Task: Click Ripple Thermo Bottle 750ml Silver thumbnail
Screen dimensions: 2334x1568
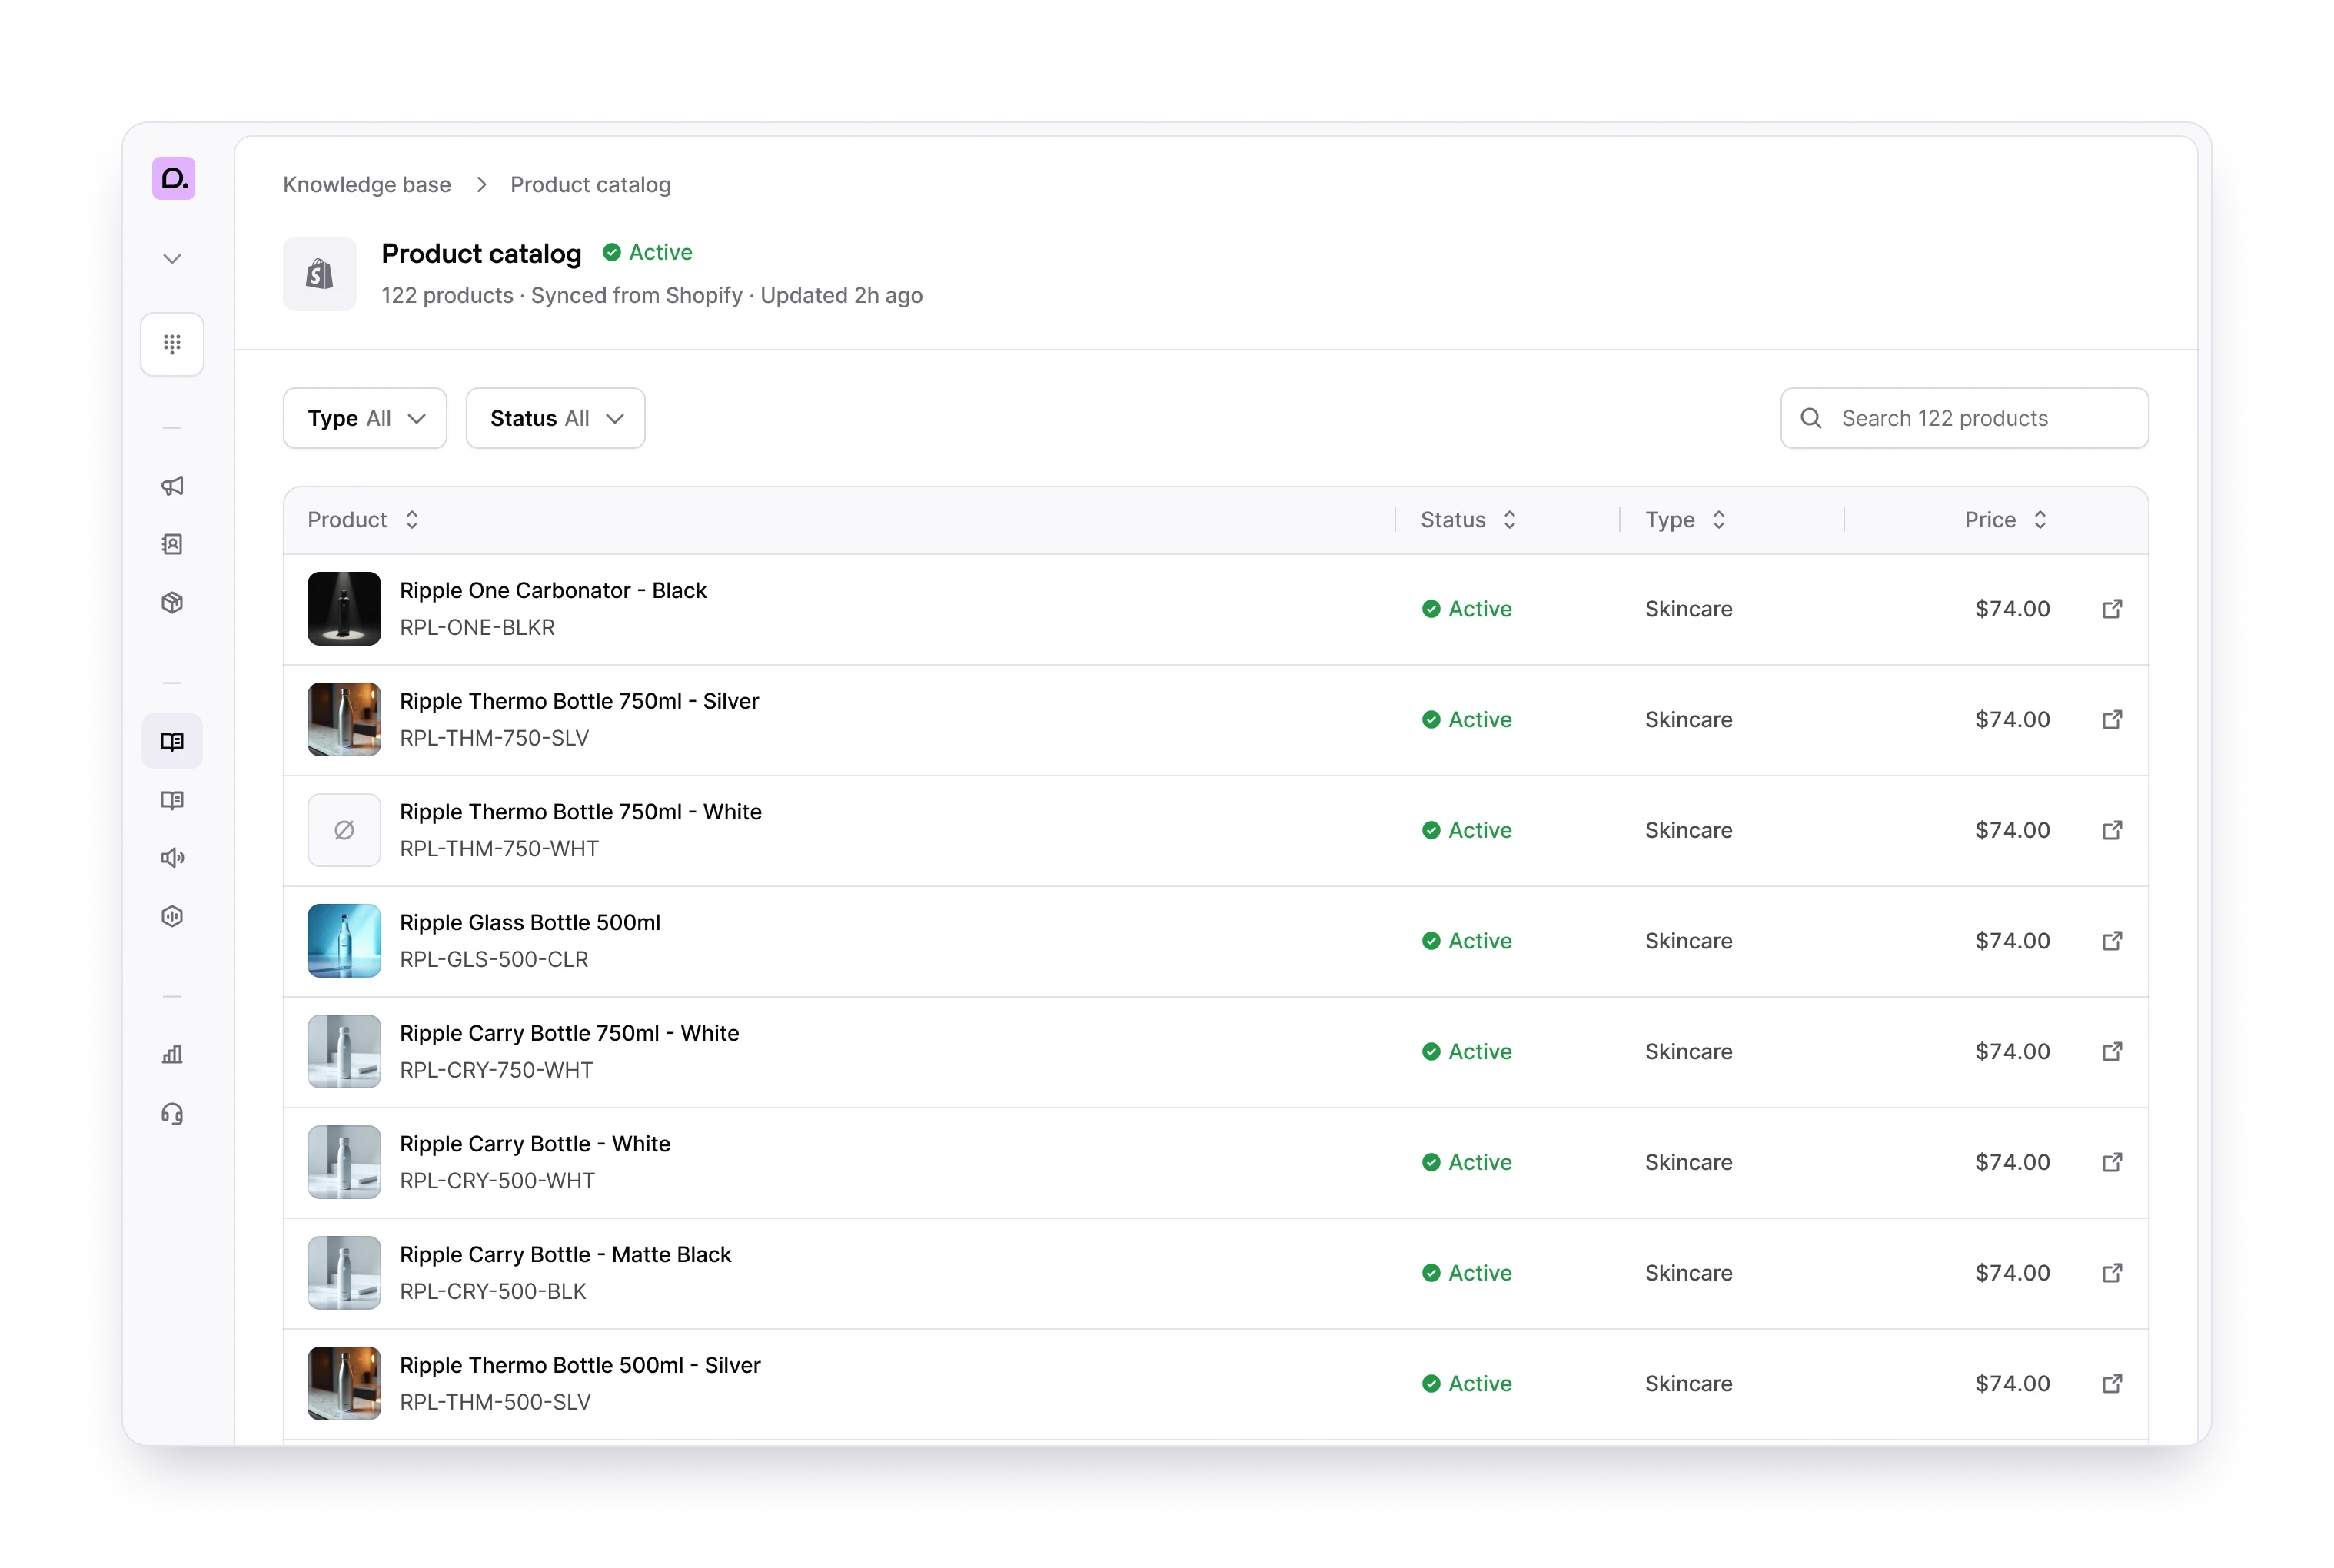Action: pyautogui.click(x=344, y=719)
